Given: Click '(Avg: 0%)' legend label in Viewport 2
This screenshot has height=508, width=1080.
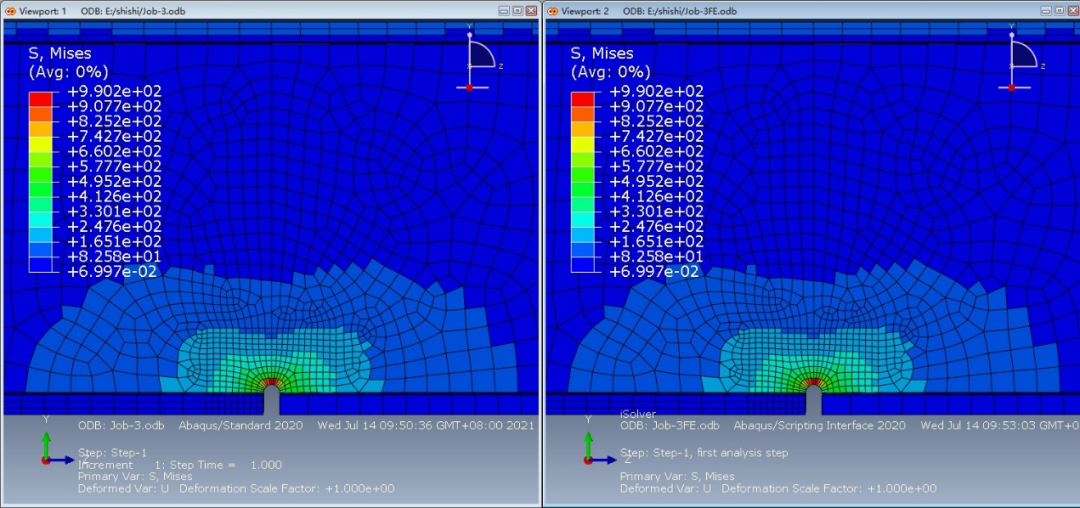Looking at the screenshot, I should [610, 72].
